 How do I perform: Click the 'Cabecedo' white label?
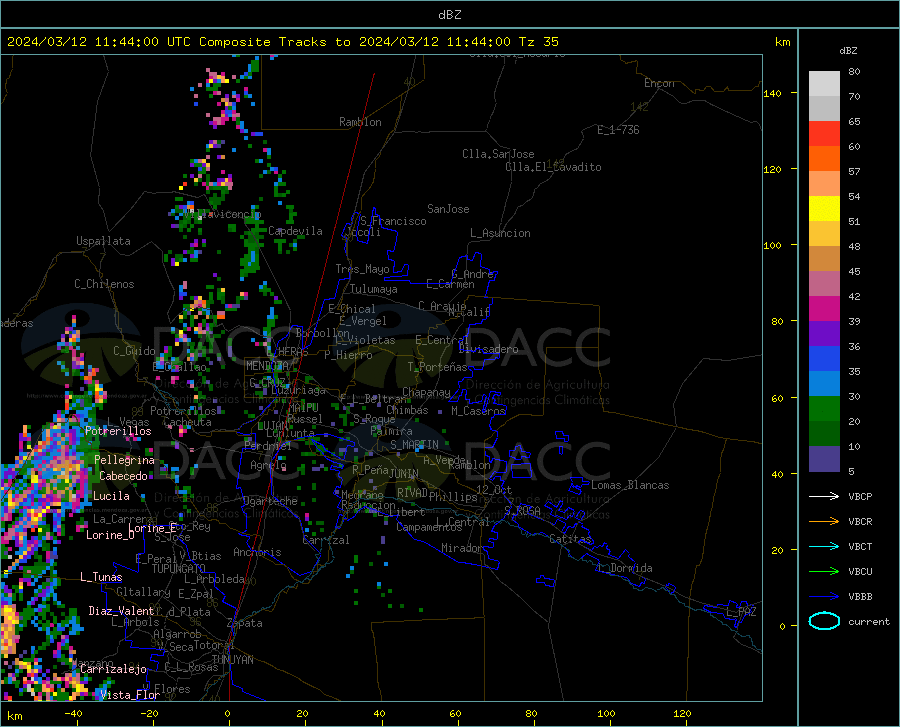tap(123, 476)
